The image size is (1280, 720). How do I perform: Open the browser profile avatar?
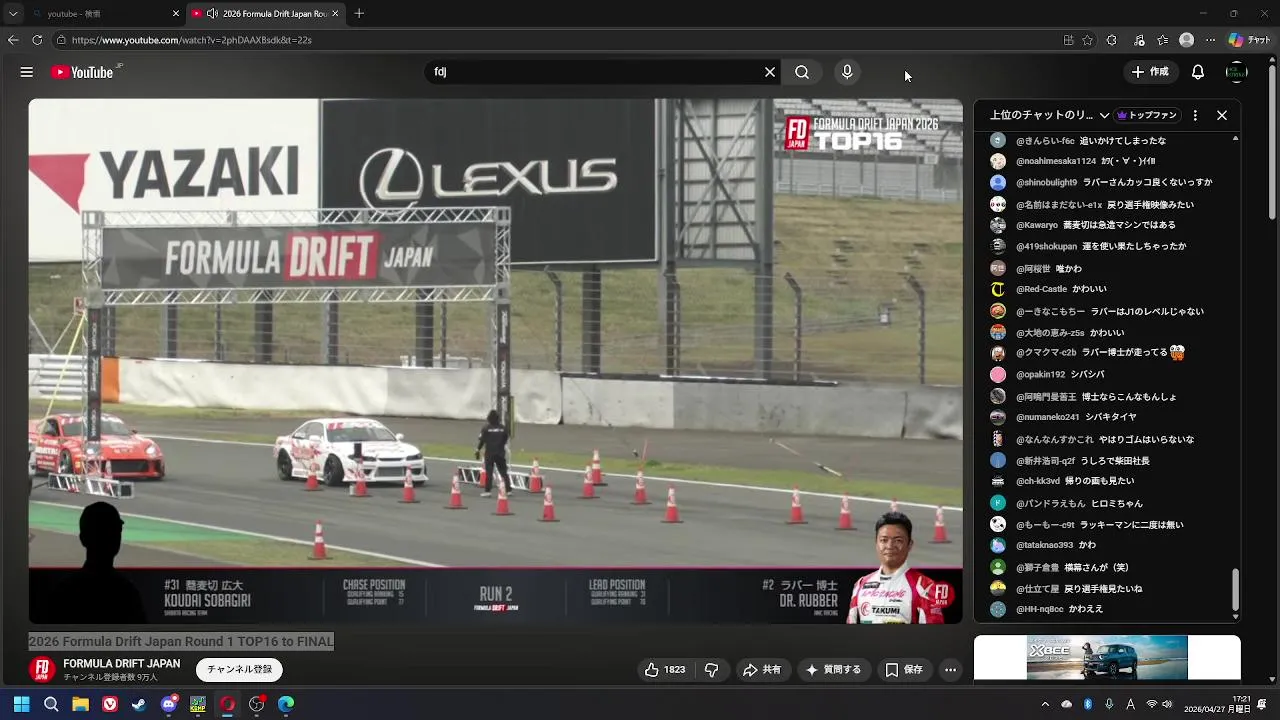[1186, 40]
